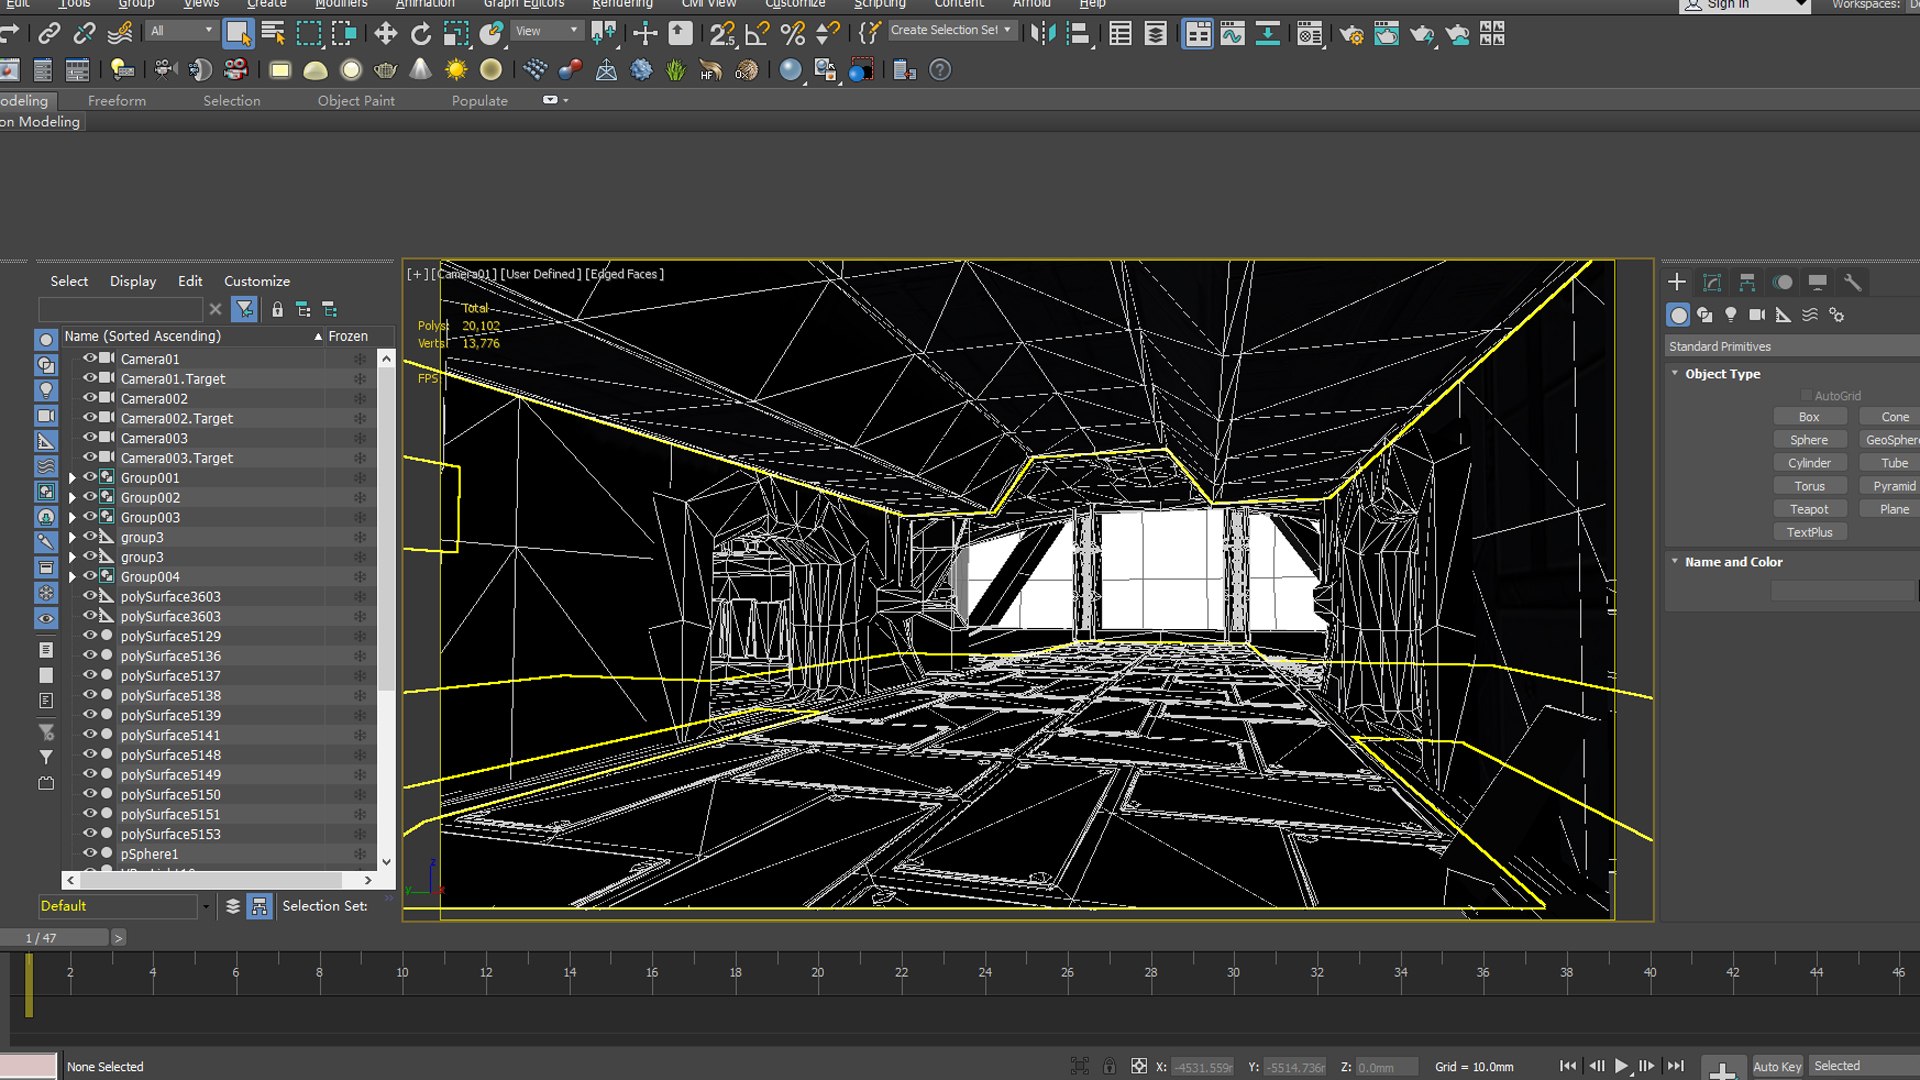Toggle visibility of polySurface5129
This screenshot has width=1920, height=1080.
tap(90, 635)
